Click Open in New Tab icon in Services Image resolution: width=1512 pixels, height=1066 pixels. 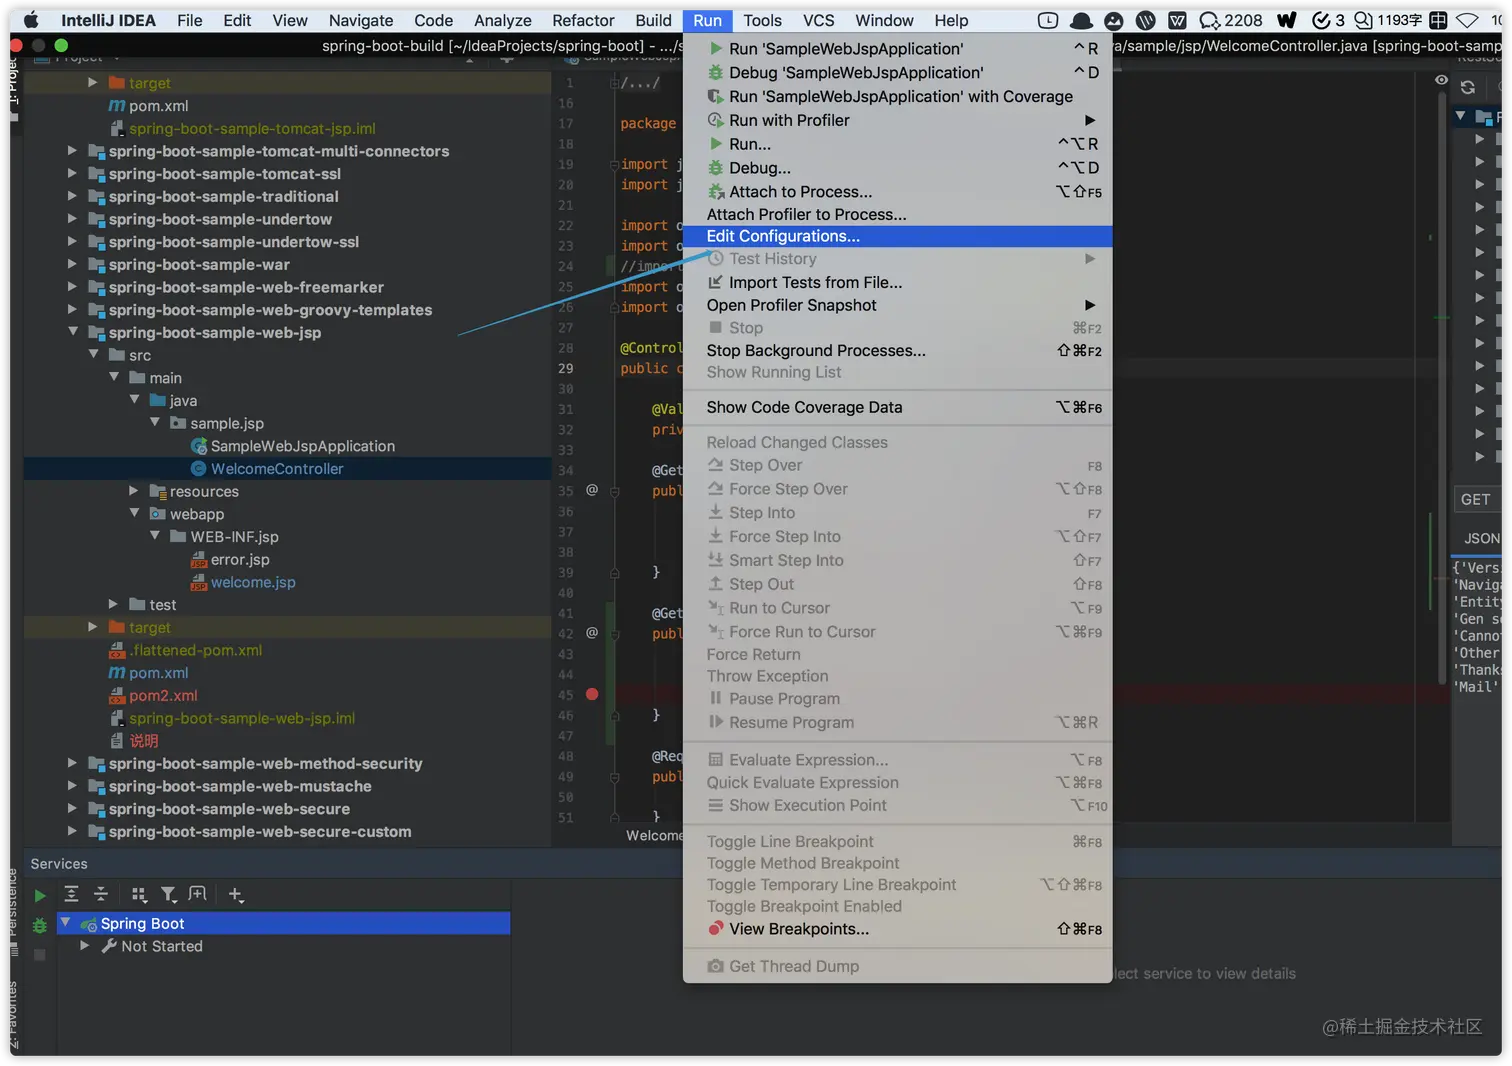pyautogui.click(x=198, y=894)
